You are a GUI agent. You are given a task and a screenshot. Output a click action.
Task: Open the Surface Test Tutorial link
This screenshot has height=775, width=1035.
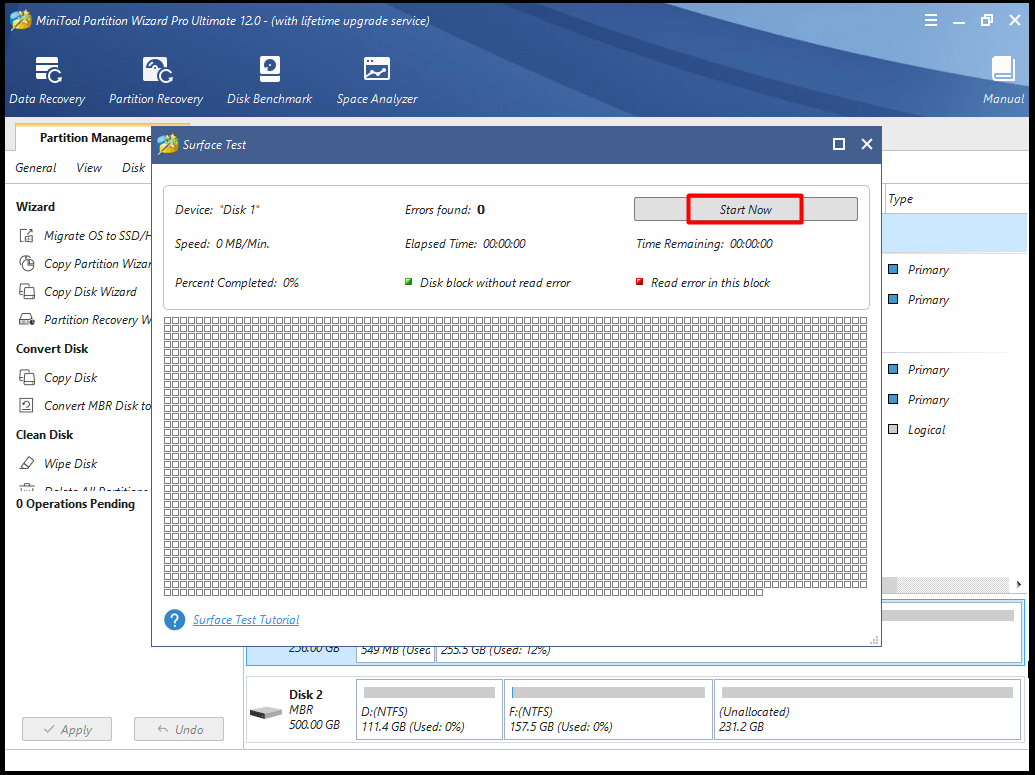pos(246,620)
